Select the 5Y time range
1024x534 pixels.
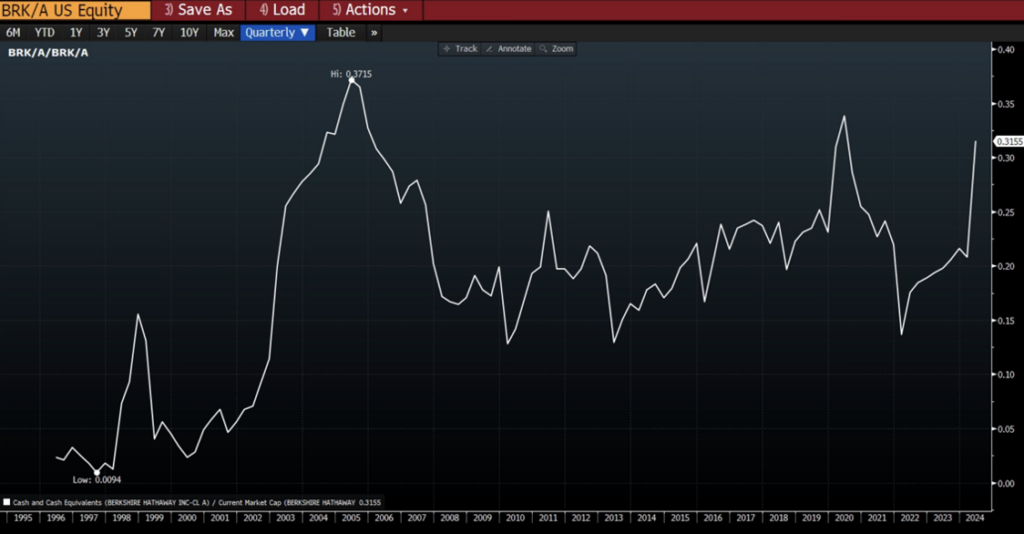click(x=131, y=32)
